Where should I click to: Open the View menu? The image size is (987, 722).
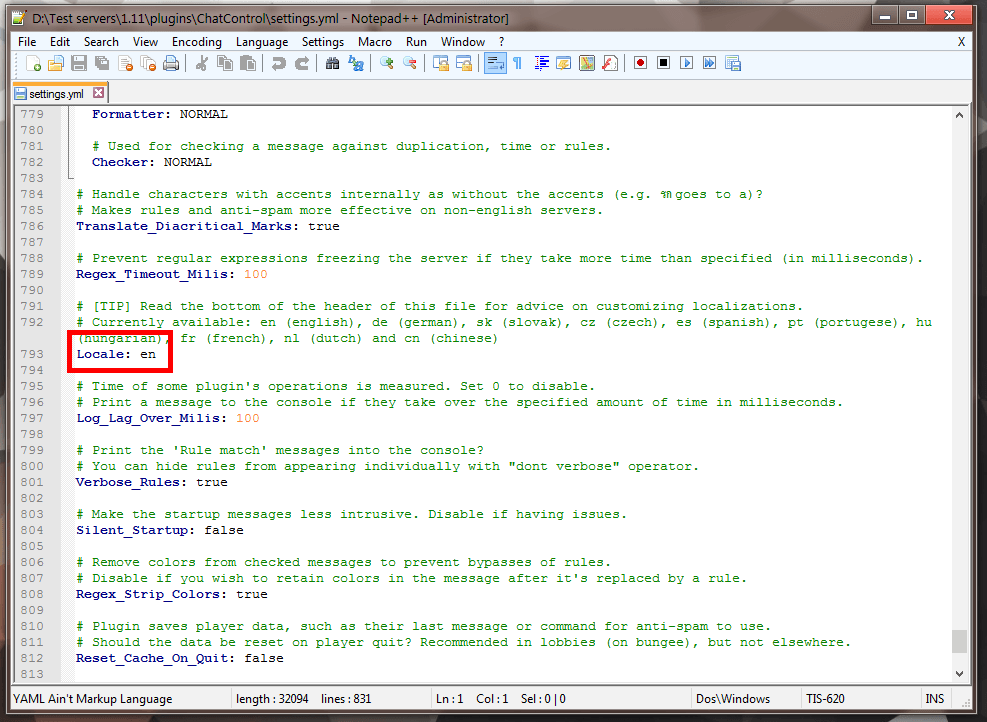tap(145, 42)
